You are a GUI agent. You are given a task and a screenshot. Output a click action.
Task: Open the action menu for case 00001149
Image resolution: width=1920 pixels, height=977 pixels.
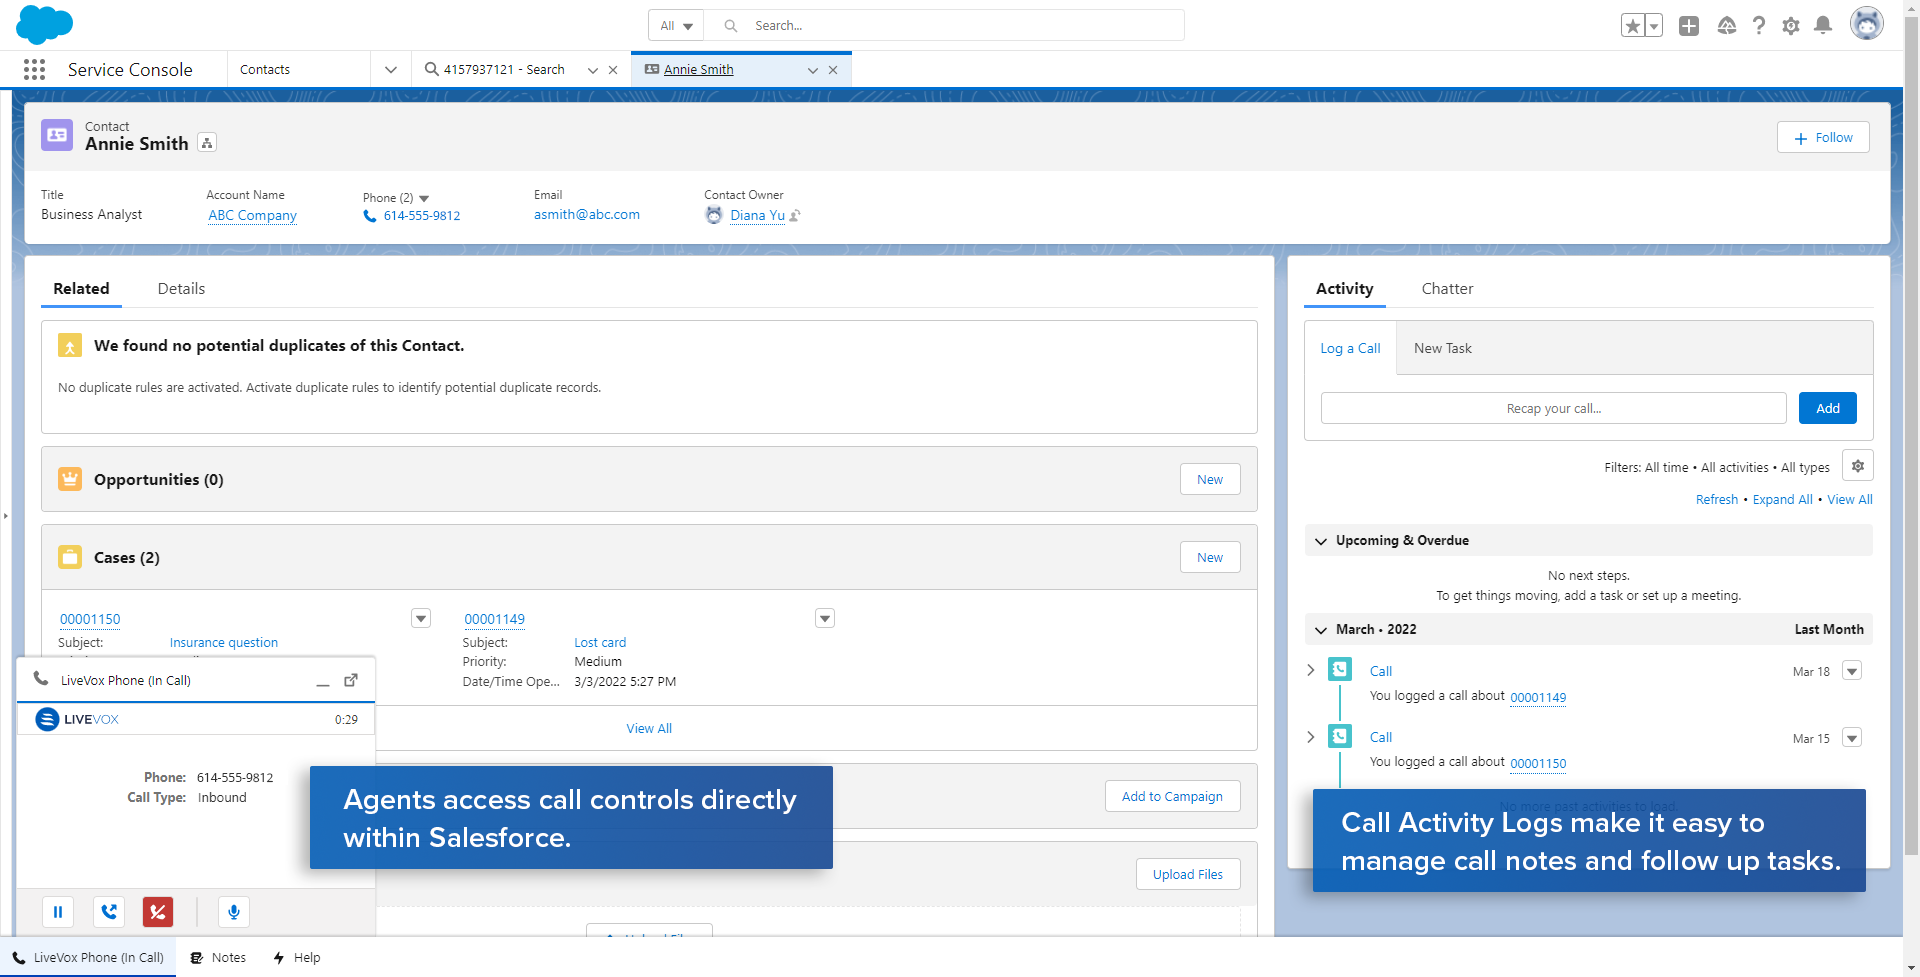coord(825,618)
